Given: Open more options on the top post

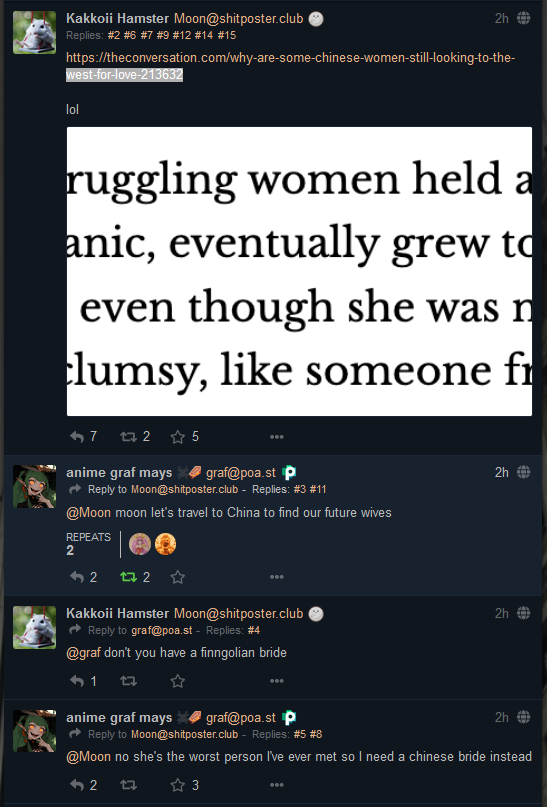Looking at the screenshot, I should (277, 437).
